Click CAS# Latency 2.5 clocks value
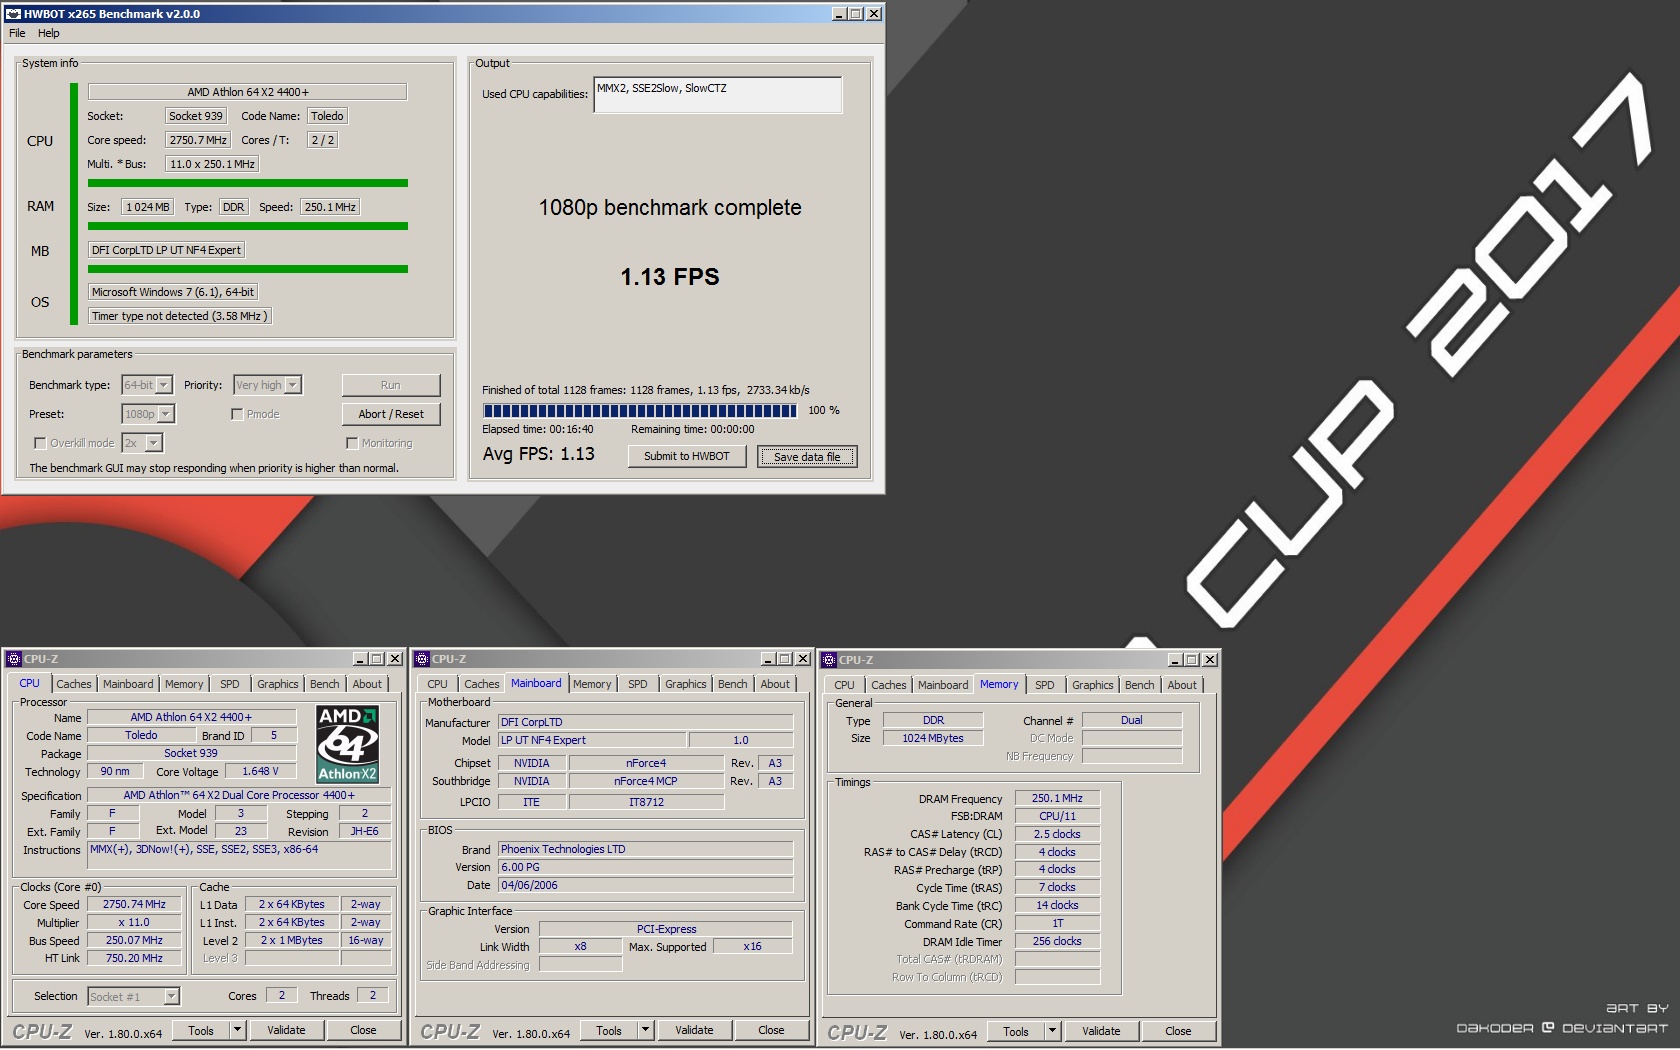Viewport: 1680px width, 1050px height. tap(1057, 834)
